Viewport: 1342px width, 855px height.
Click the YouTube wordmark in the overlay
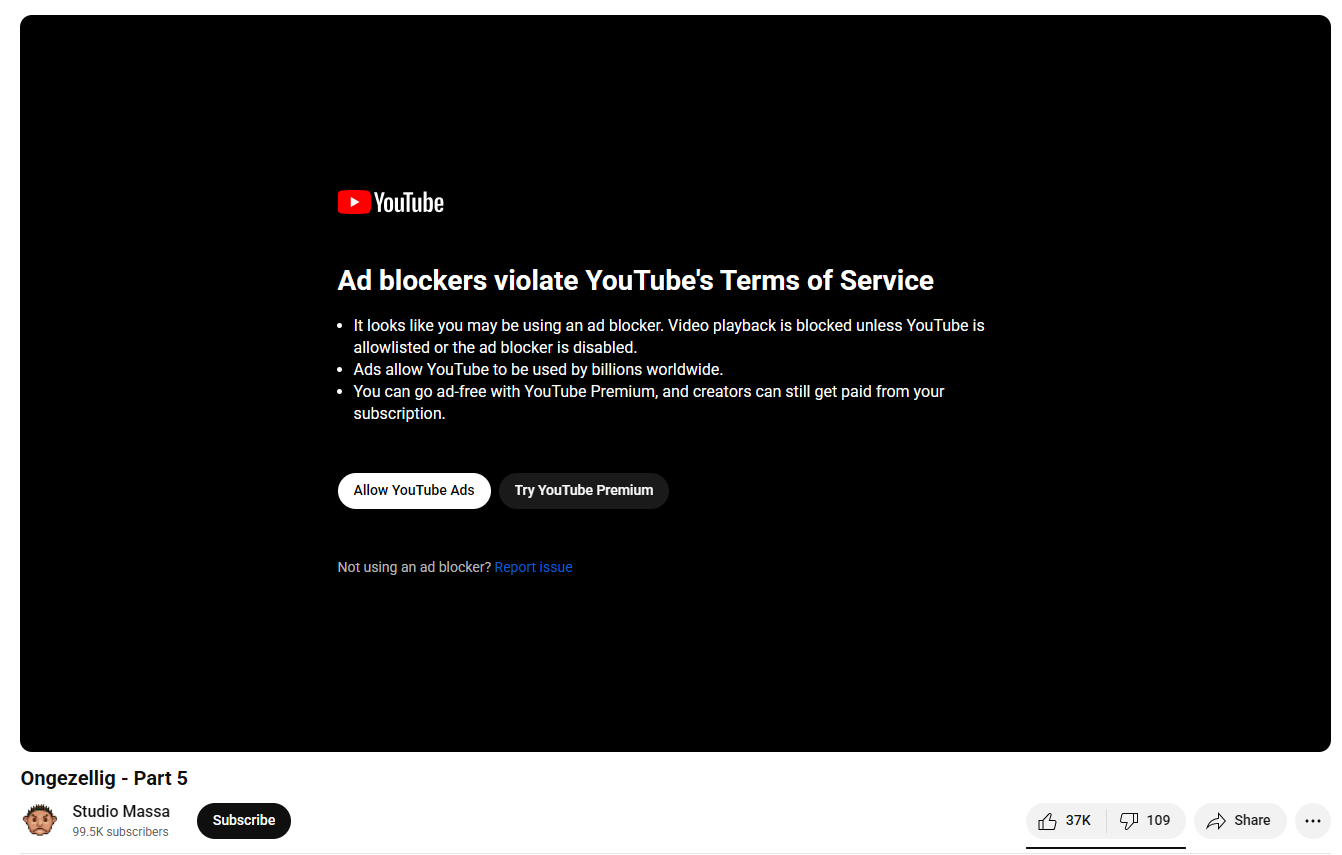point(408,203)
